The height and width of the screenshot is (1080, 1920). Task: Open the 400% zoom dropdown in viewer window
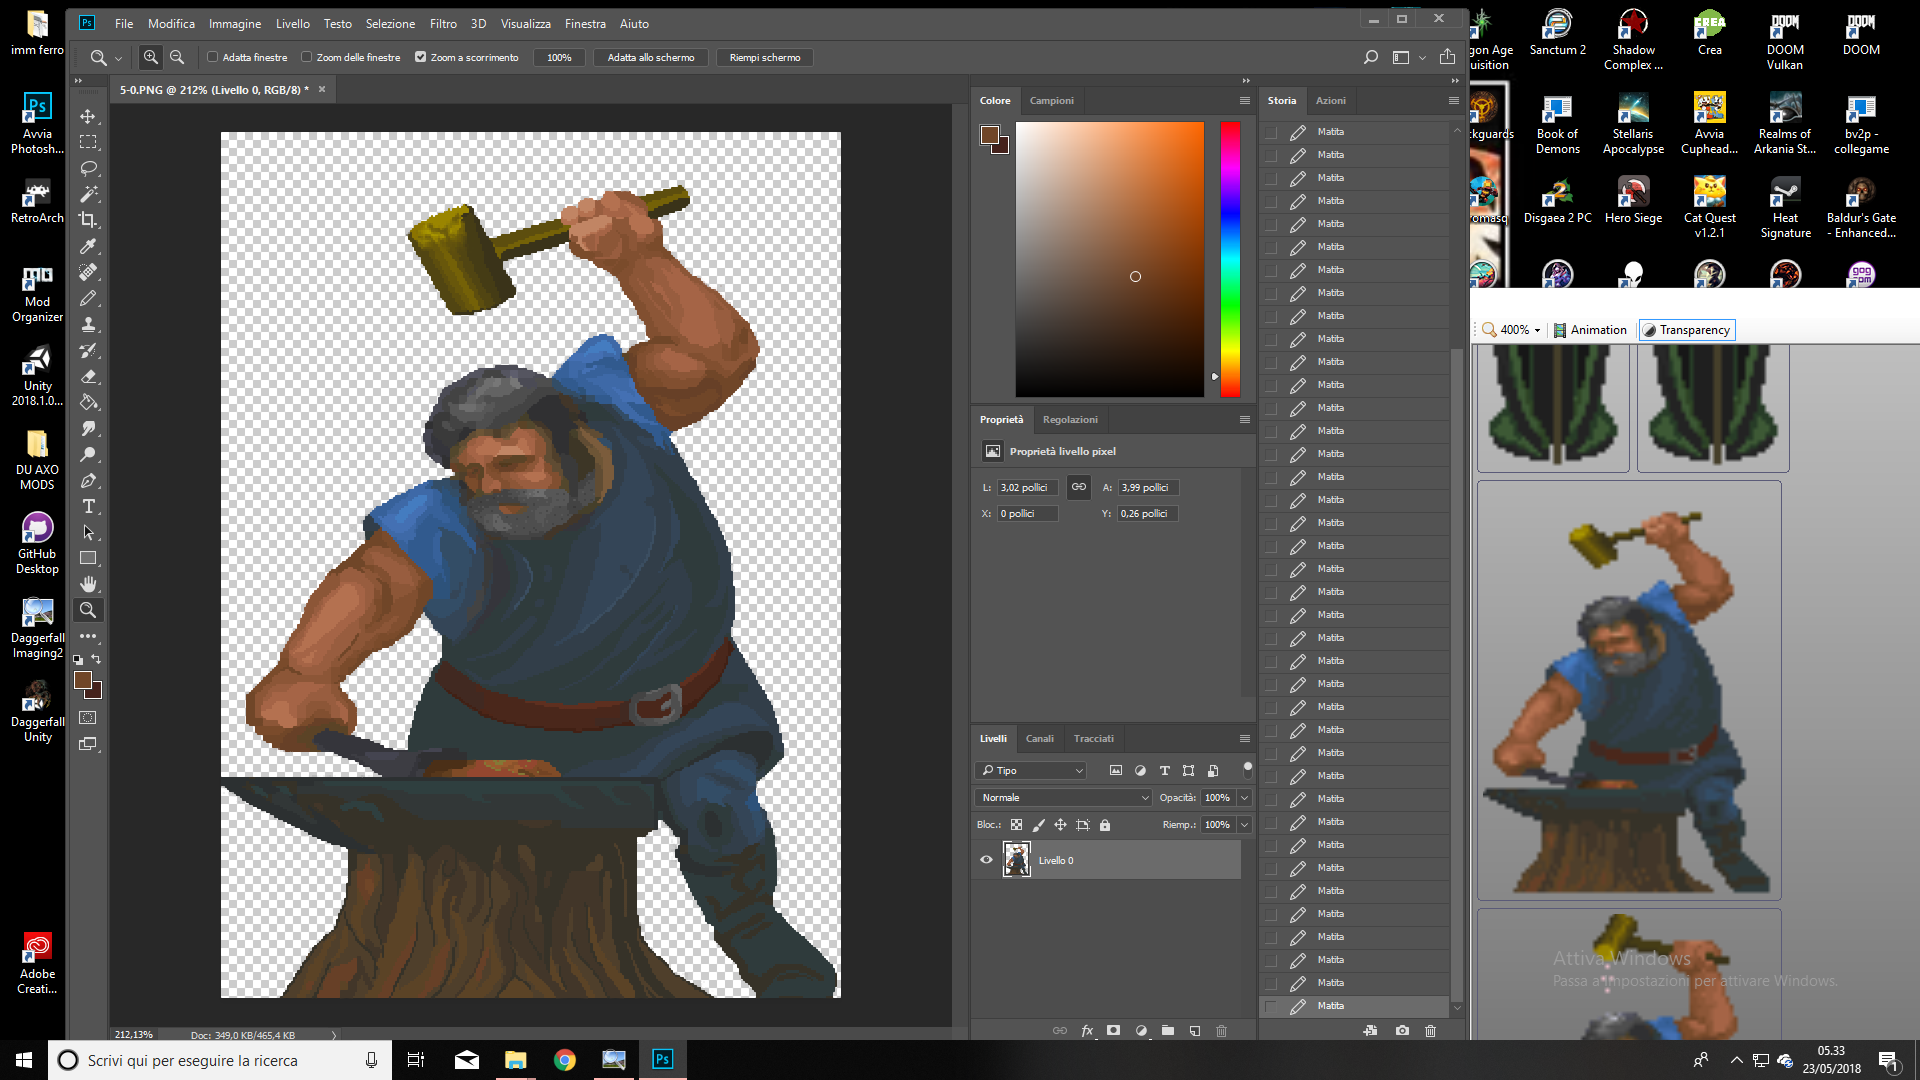[x=1537, y=330]
